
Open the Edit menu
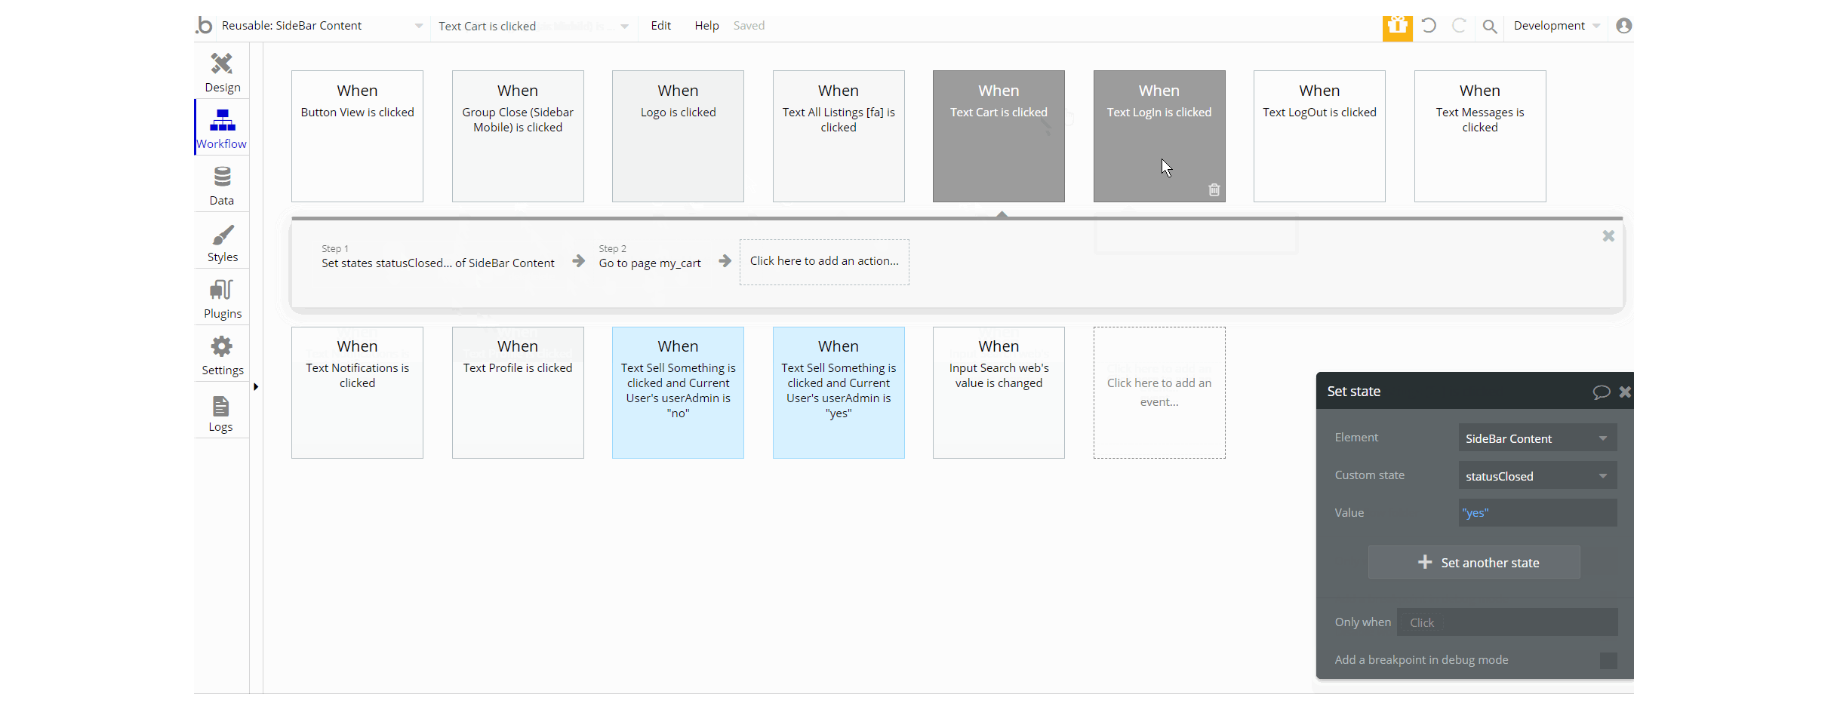(x=661, y=26)
